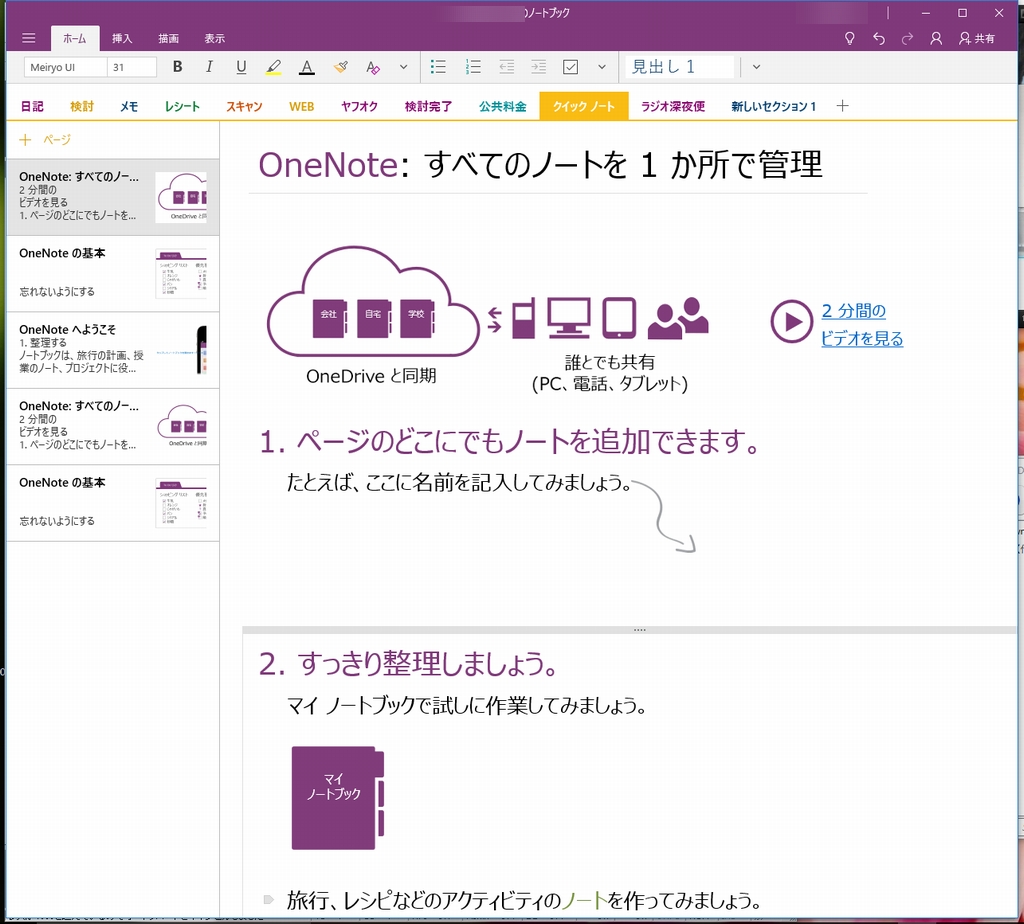This screenshot has height=924, width=1024.
Task: Select the ラジオ深夜便 section tab
Action: click(x=673, y=106)
